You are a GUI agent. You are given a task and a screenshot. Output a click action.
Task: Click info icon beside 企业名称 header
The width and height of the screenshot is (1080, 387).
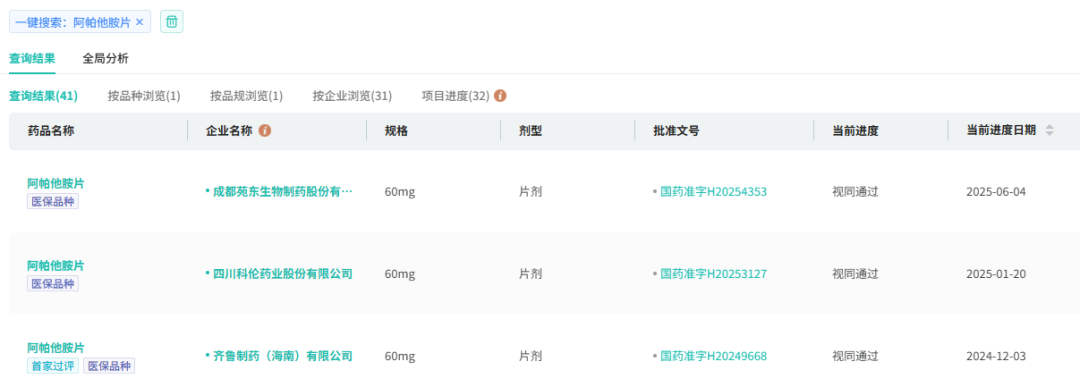pyautogui.click(x=264, y=130)
